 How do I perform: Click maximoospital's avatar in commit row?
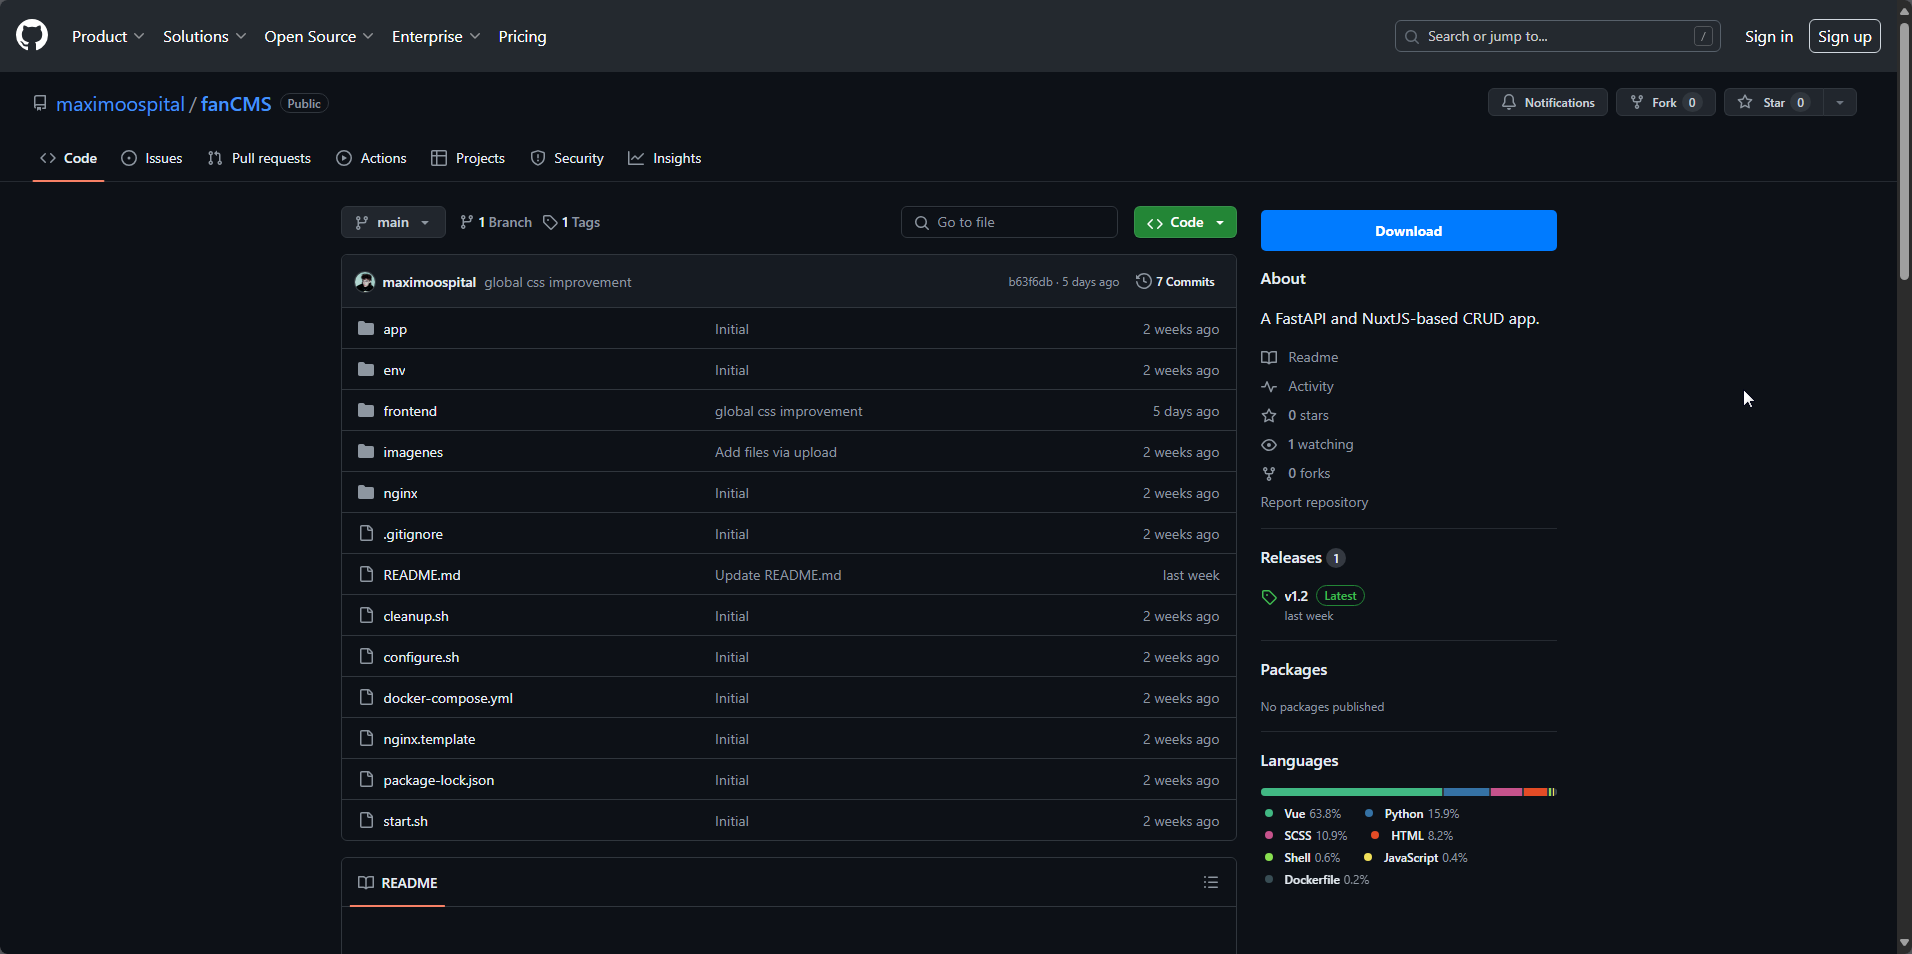365,282
